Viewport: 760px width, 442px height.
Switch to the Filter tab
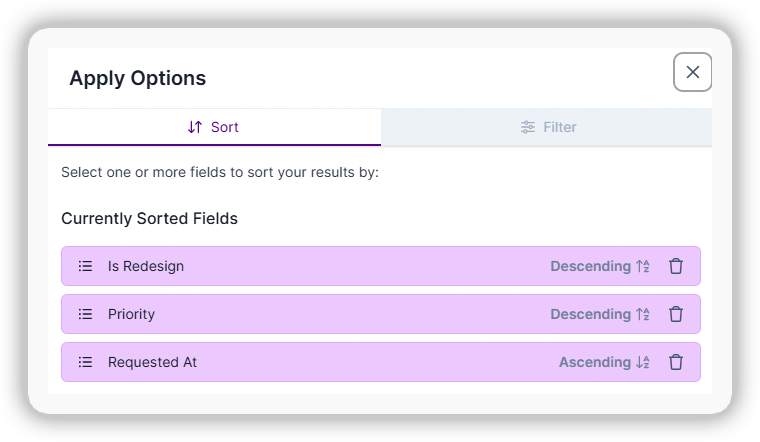pyautogui.click(x=547, y=127)
